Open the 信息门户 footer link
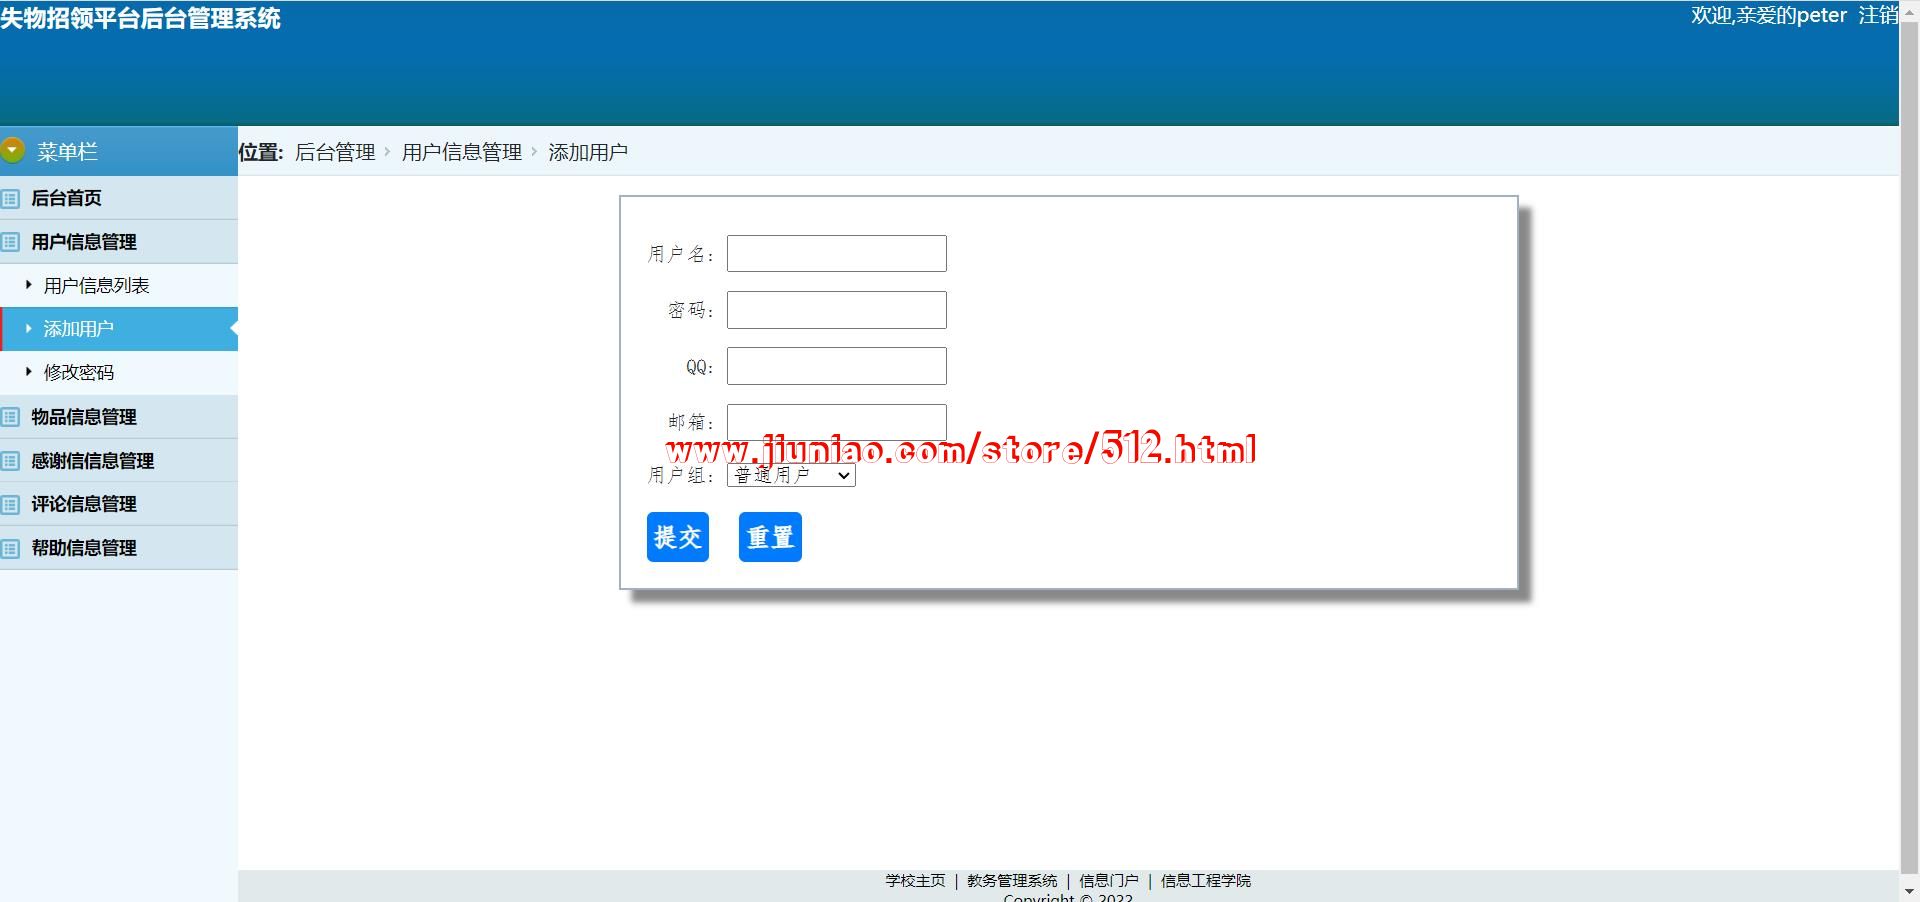Viewport: 1920px width, 902px height. (x=1109, y=881)
